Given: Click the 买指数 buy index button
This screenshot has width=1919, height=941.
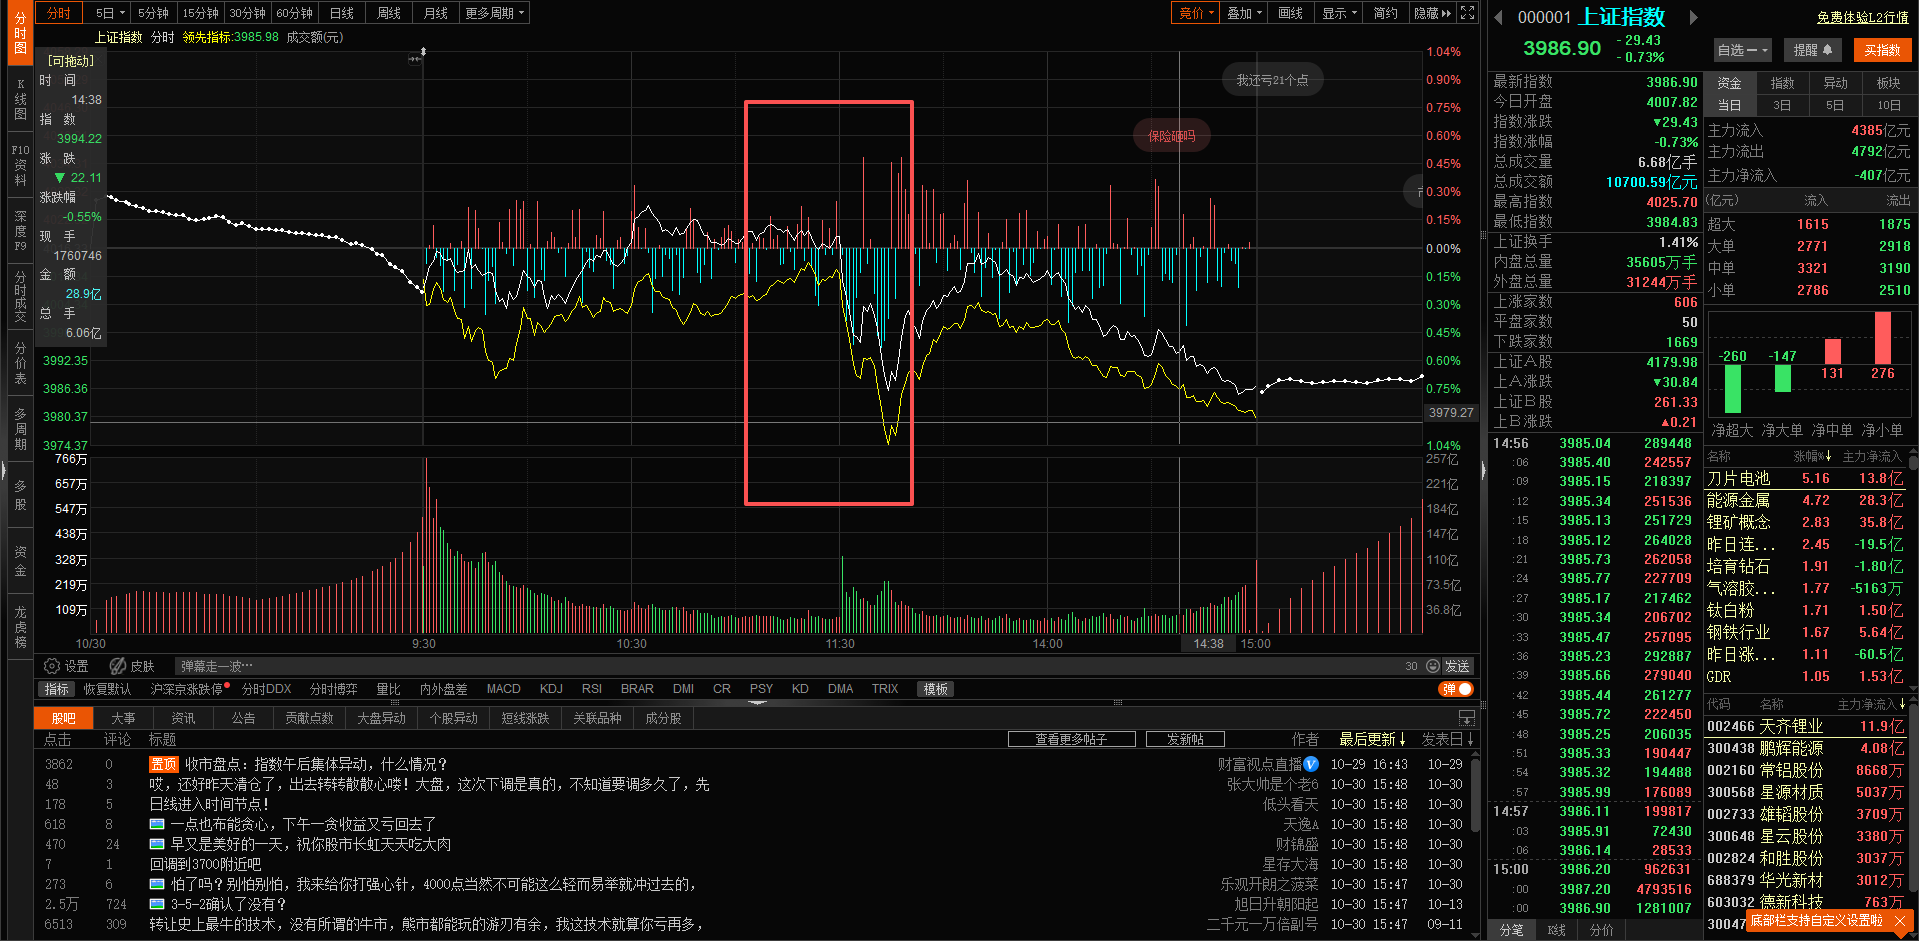Looking at the screenshot, I should click(x=1882, y=50).
